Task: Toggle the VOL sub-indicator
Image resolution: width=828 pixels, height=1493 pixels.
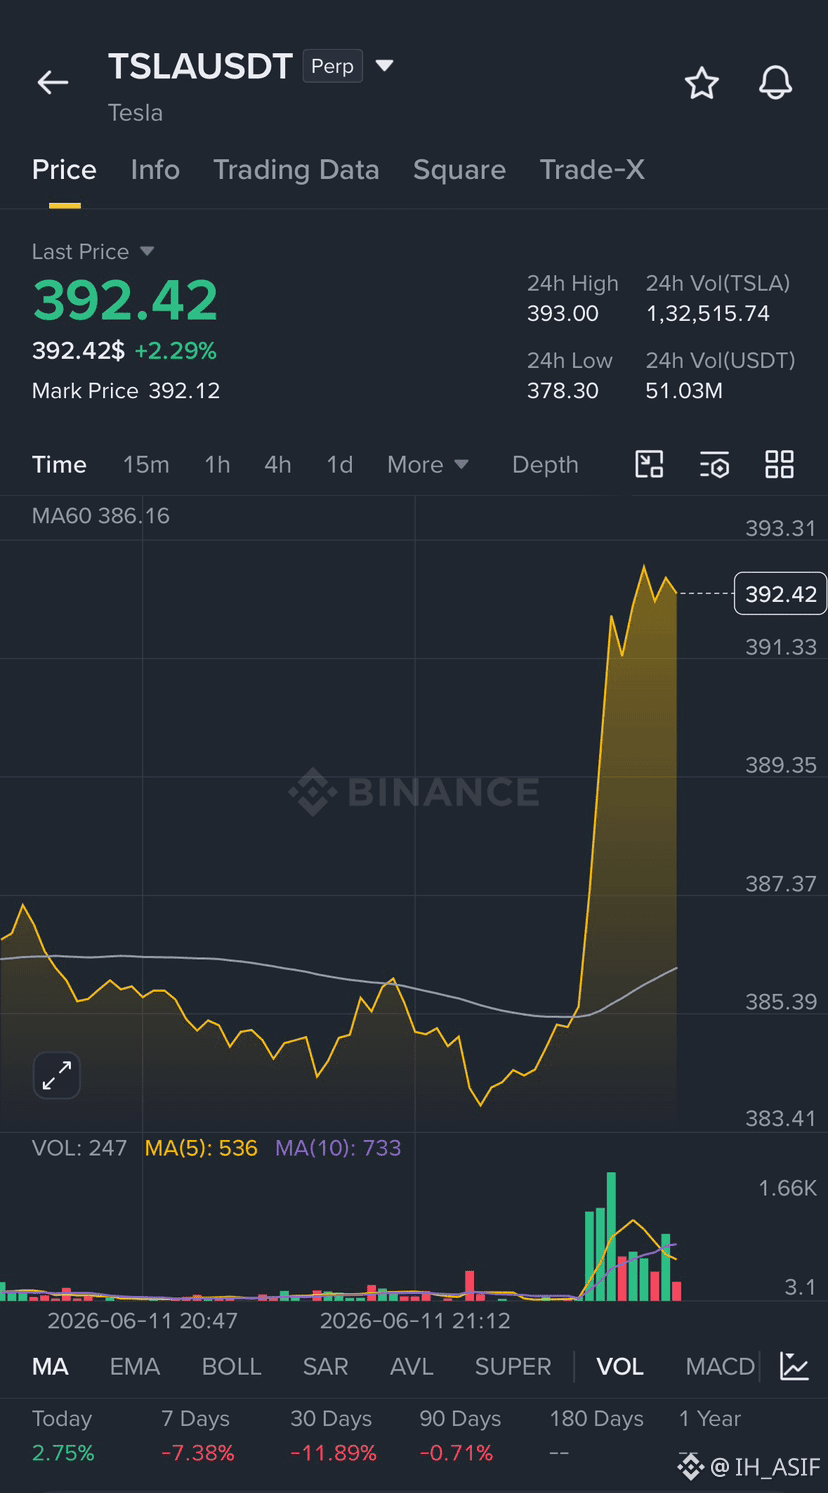Action: pos(620,1366)
